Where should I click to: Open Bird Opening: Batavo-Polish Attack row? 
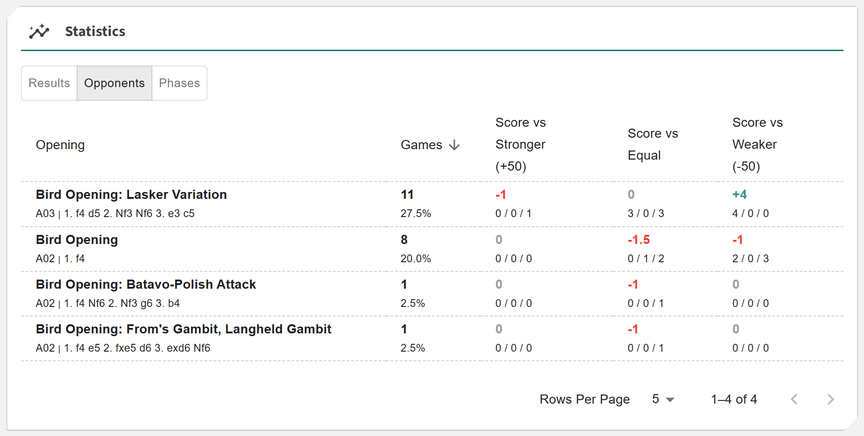tap(146, 285)
